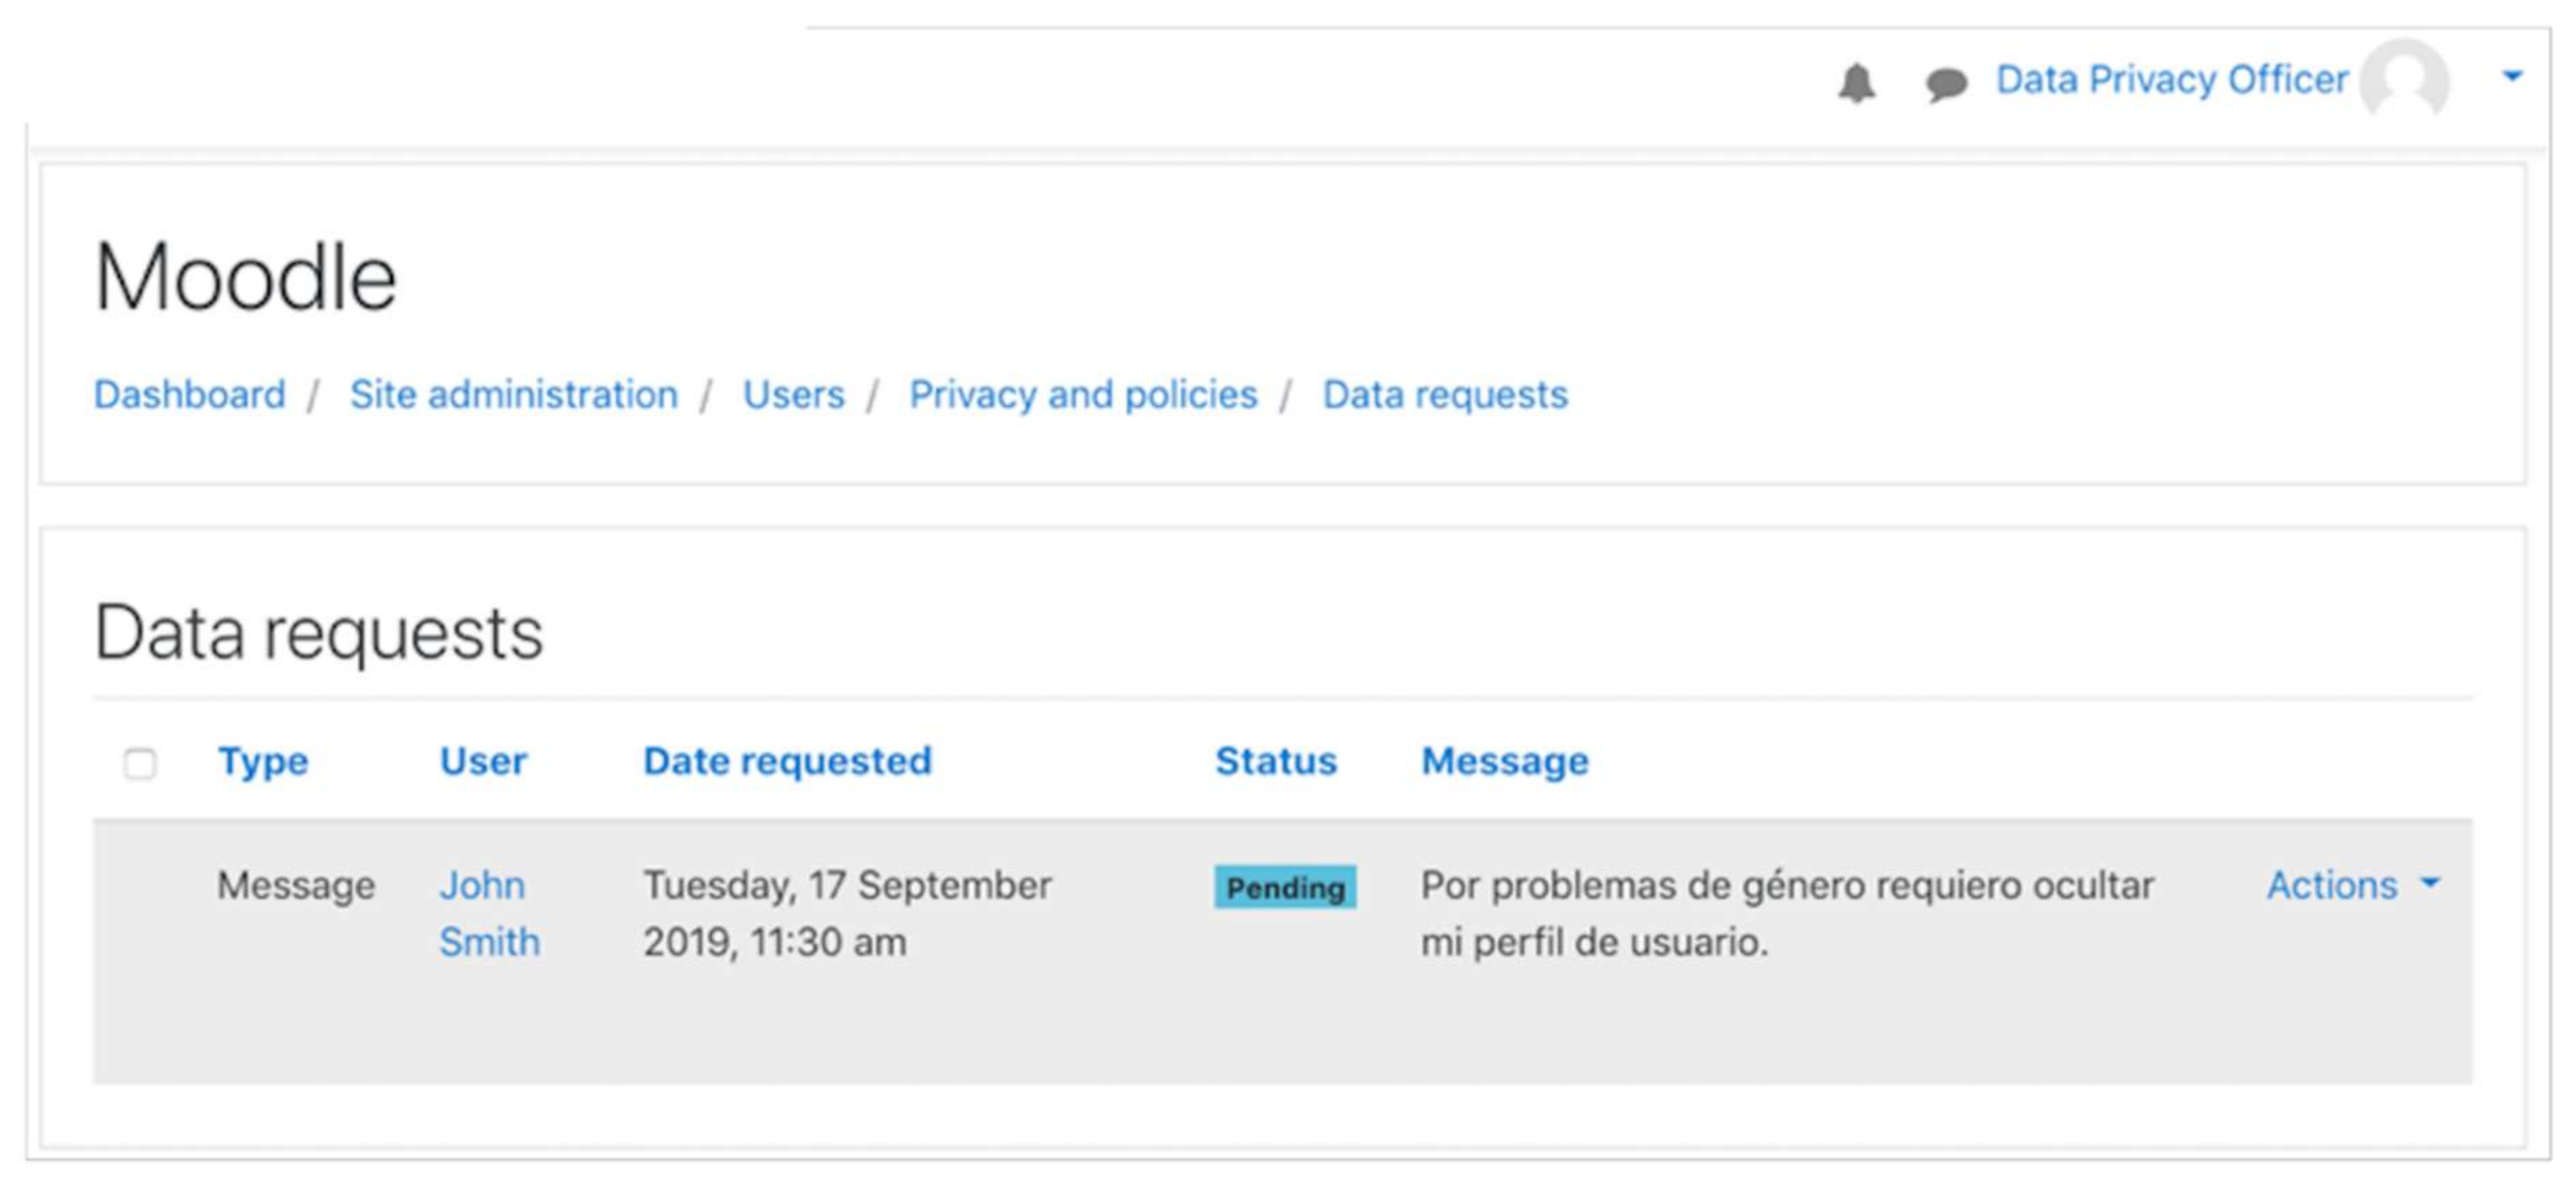This screenshot has height=1182, width=2576.
Task: Go to Dashboard breadcrumb
Action: click(x=190, y=394)
